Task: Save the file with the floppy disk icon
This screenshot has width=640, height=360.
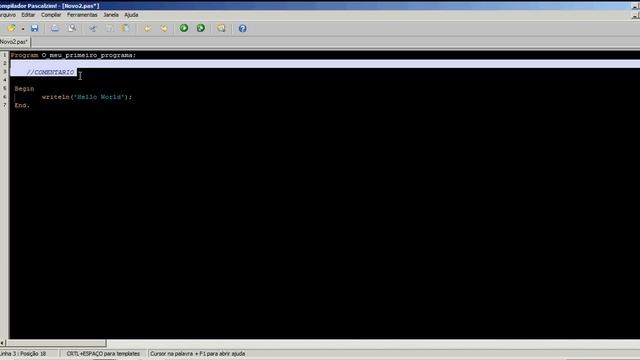Action: point(34,28)
